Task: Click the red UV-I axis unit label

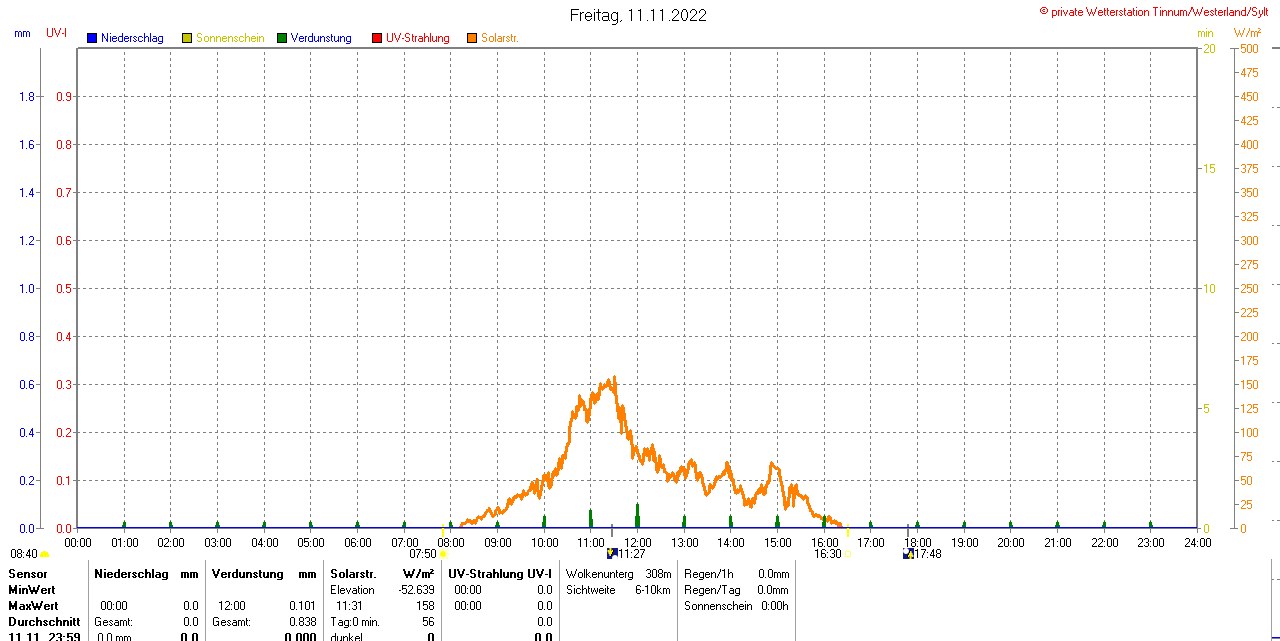Action: (x=57, y=33)
